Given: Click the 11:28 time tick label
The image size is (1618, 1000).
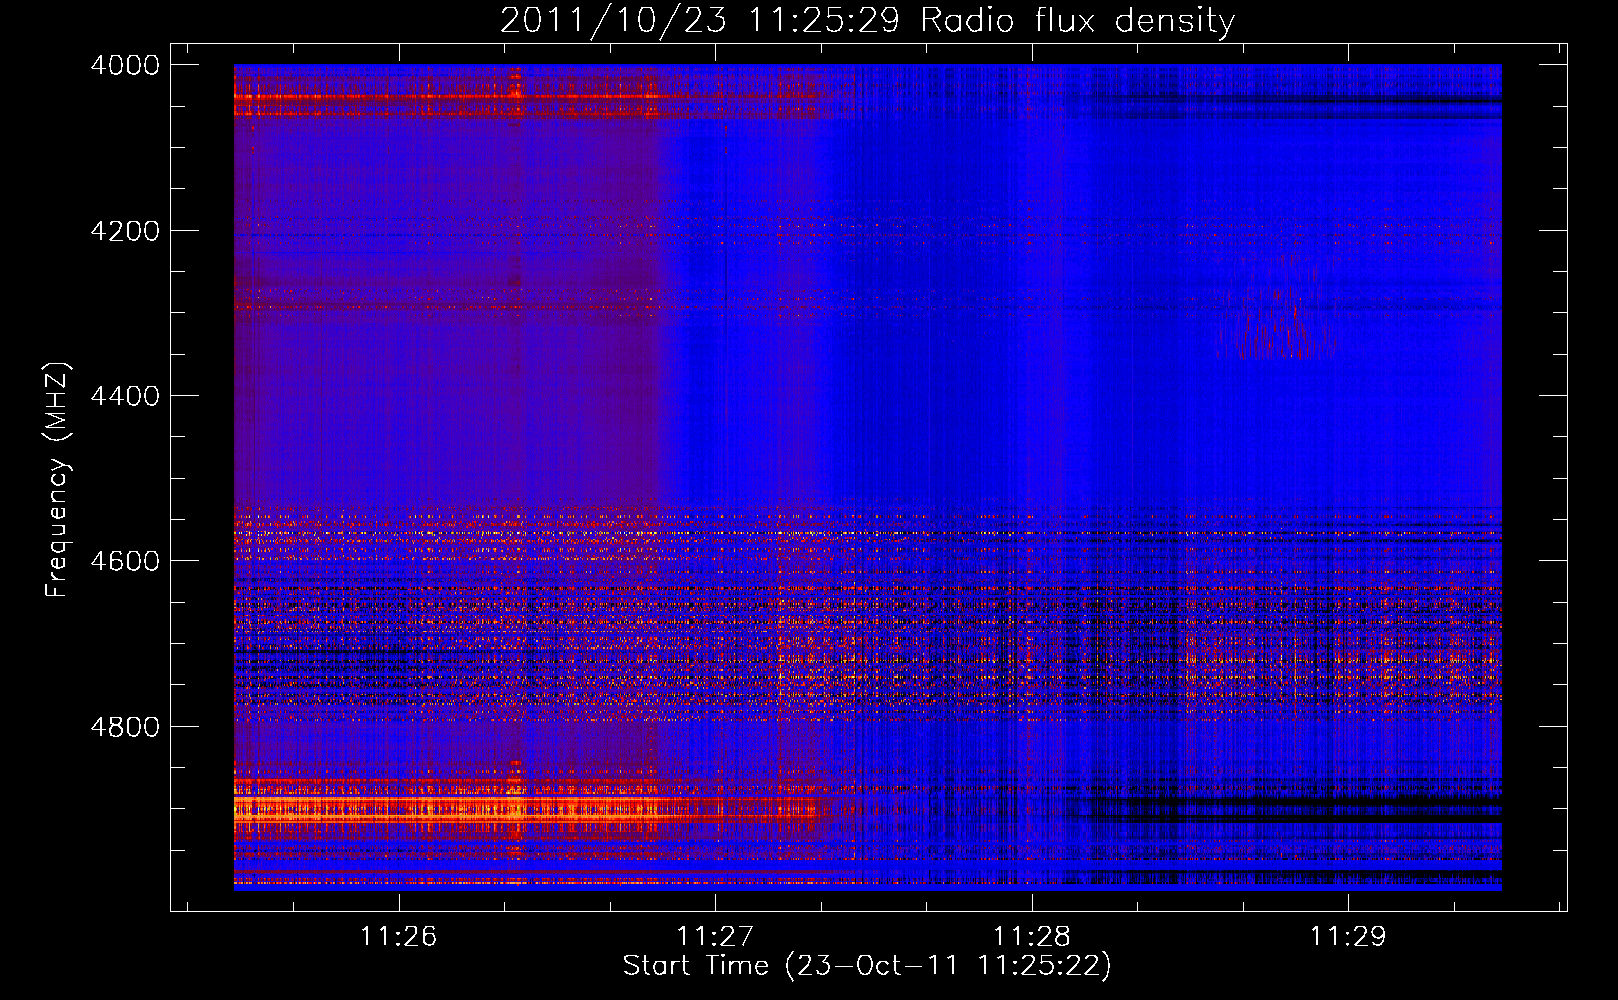Looking at the screenshot, I should (x=1032, y=936).
